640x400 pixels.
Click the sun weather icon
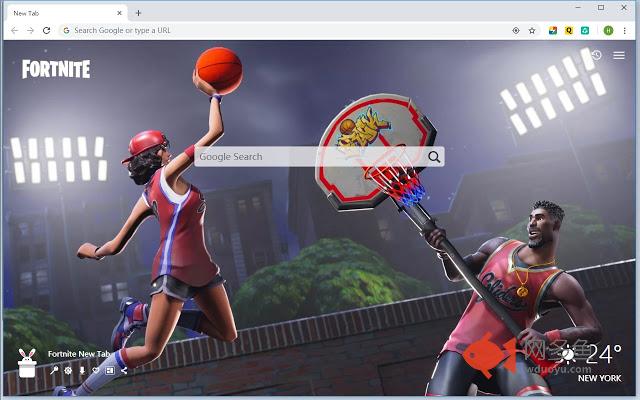568,354
